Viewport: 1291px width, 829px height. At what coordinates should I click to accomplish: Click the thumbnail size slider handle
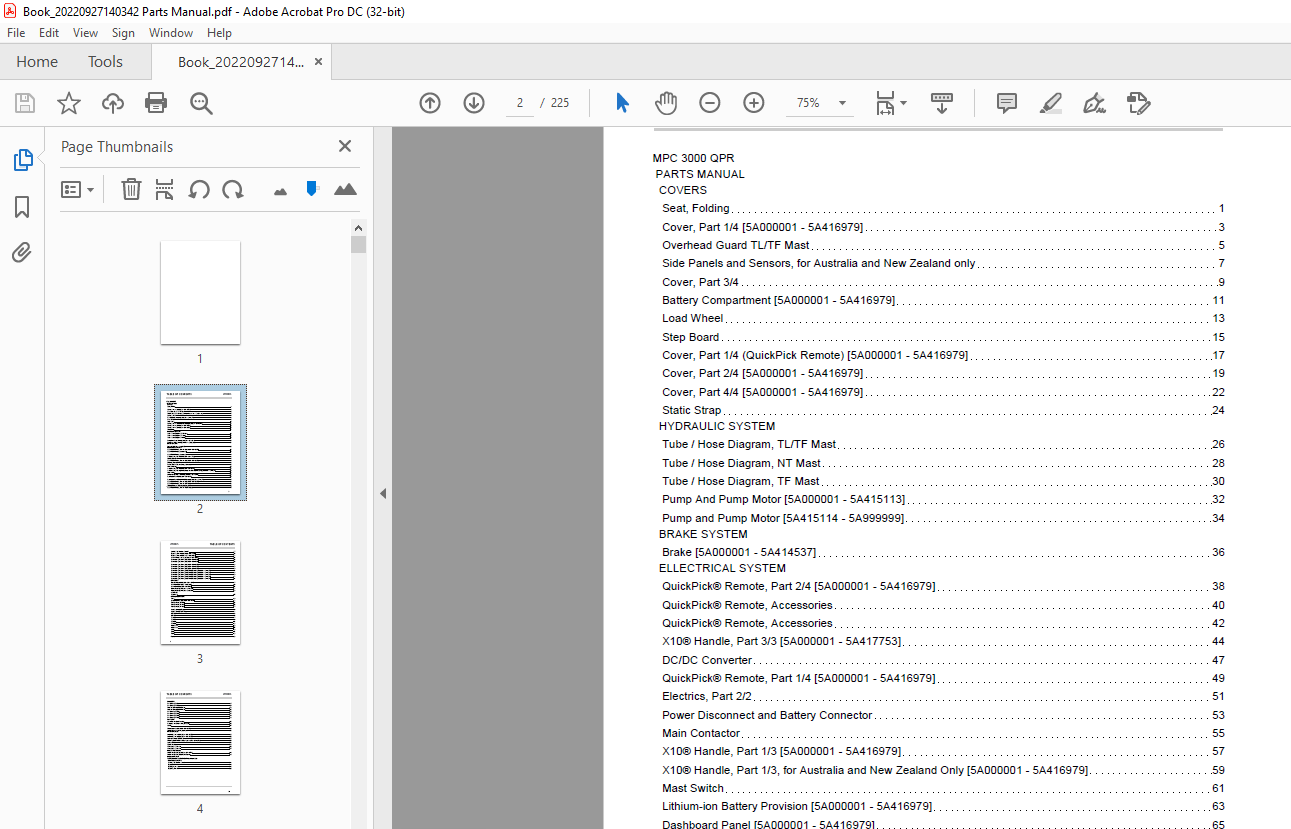[312, 188]
